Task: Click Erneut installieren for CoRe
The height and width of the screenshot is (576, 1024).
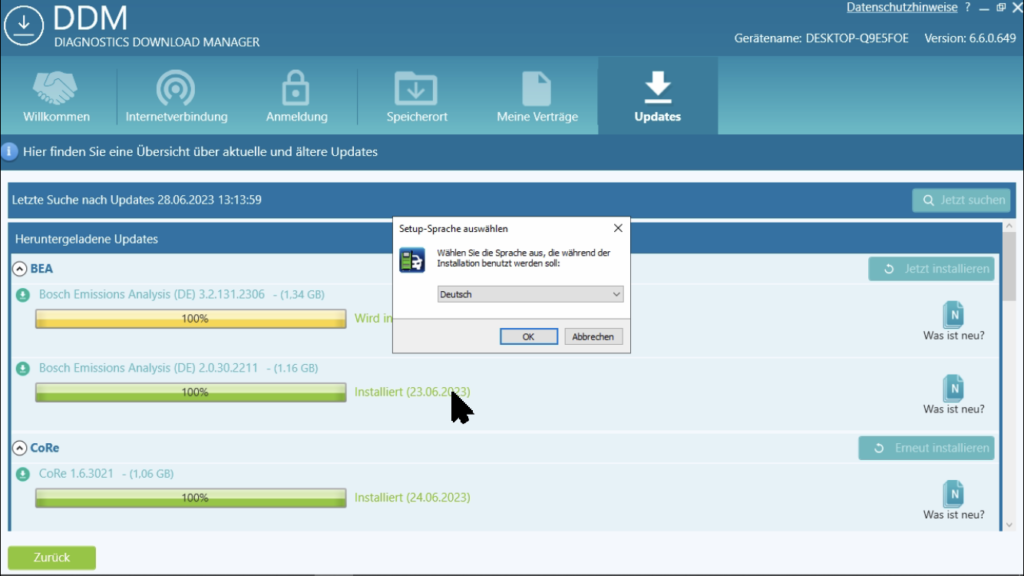Action: click(x=926, y=448)
